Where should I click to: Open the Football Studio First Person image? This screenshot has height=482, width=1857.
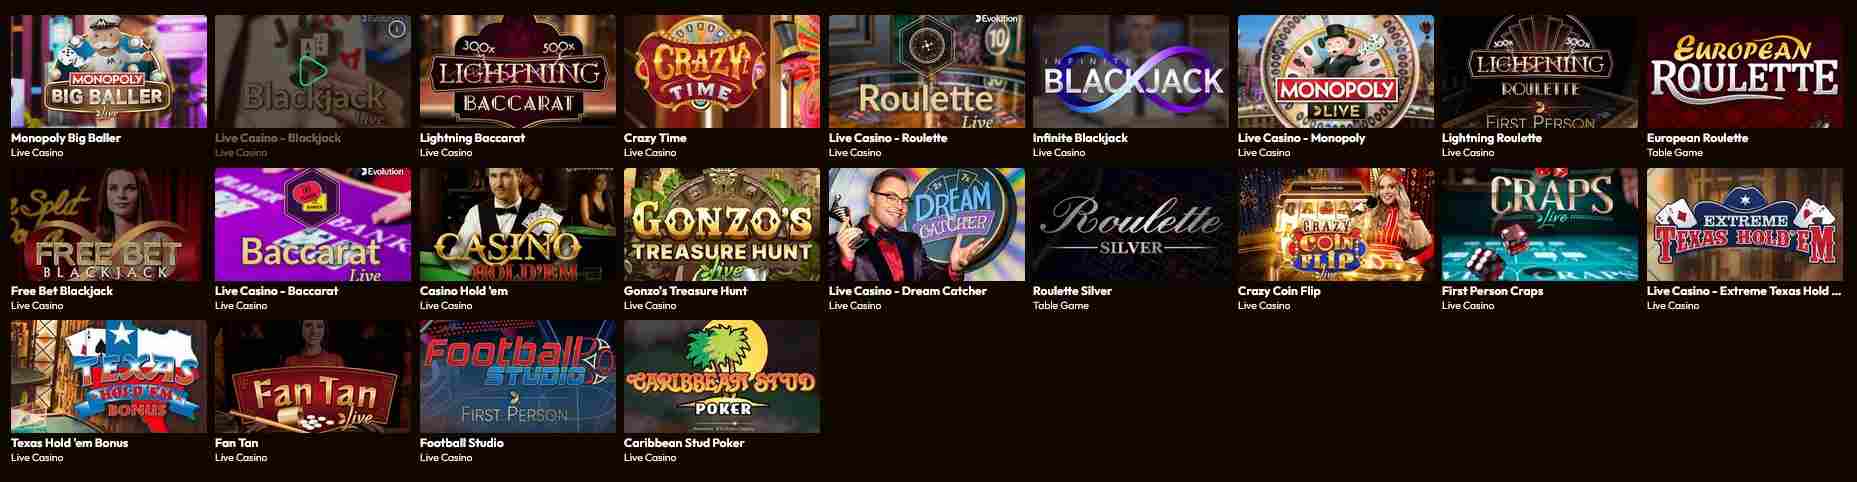(517, 376)
